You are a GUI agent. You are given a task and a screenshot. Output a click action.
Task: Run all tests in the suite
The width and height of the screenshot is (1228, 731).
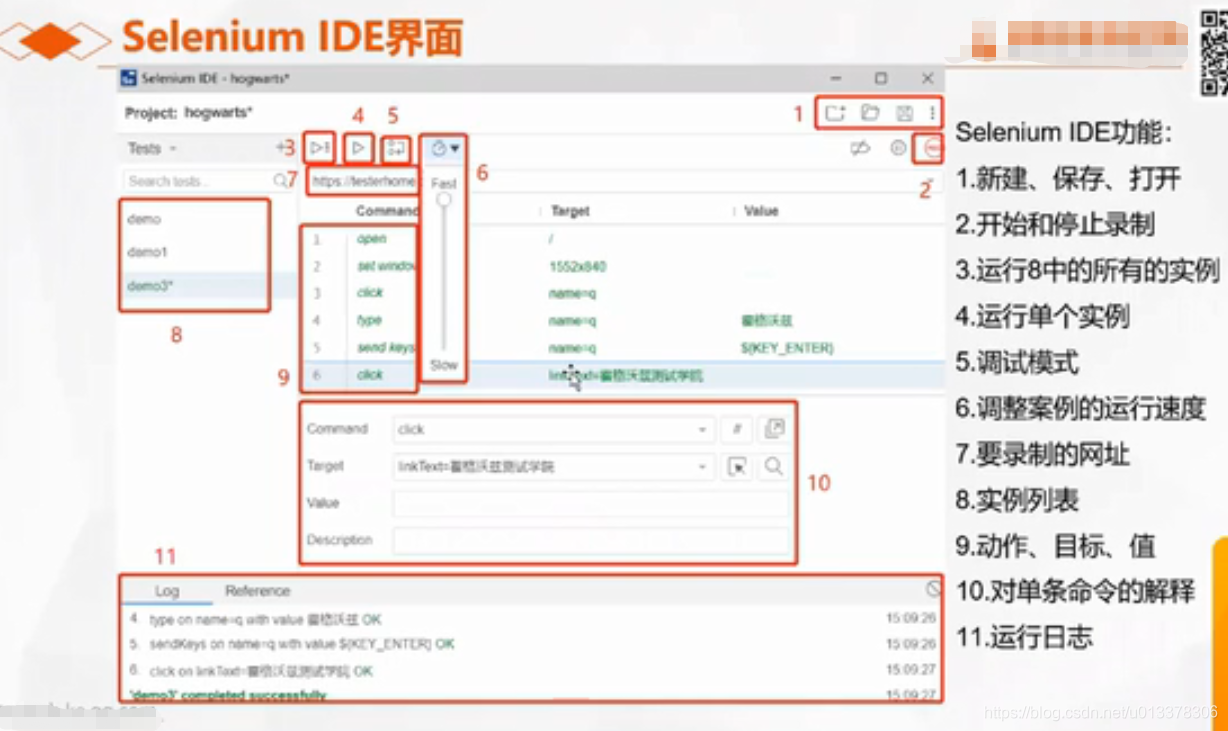tap(319, 148)
